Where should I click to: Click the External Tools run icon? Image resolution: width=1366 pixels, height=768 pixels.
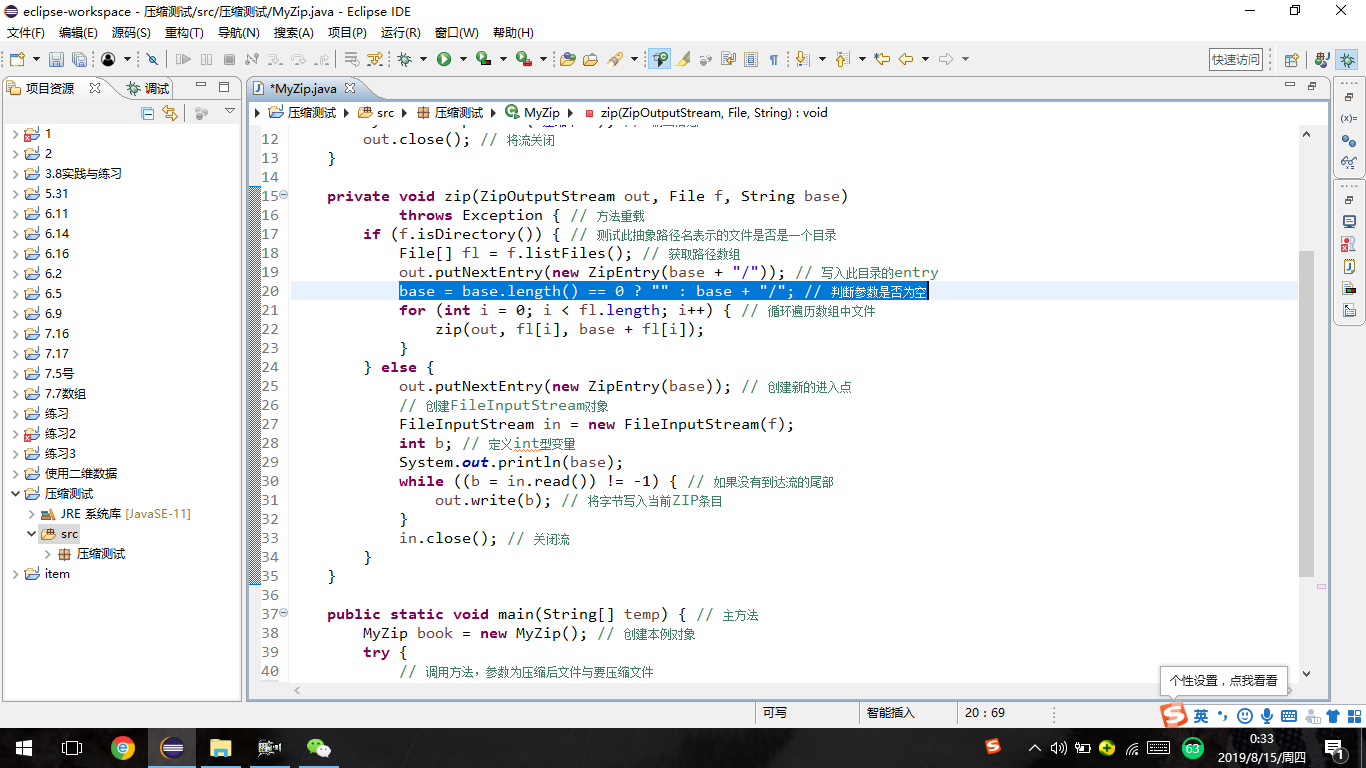523,59
